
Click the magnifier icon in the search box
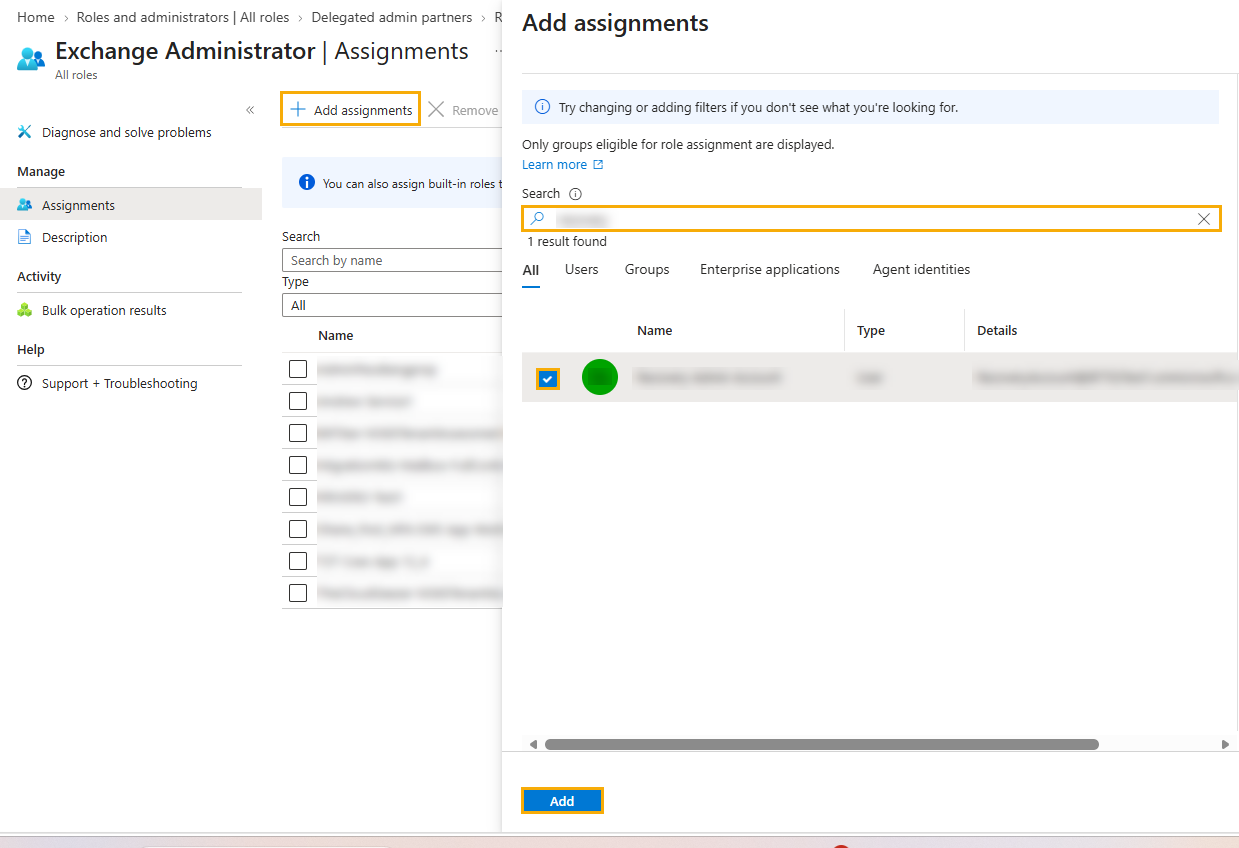coord(537,219)
